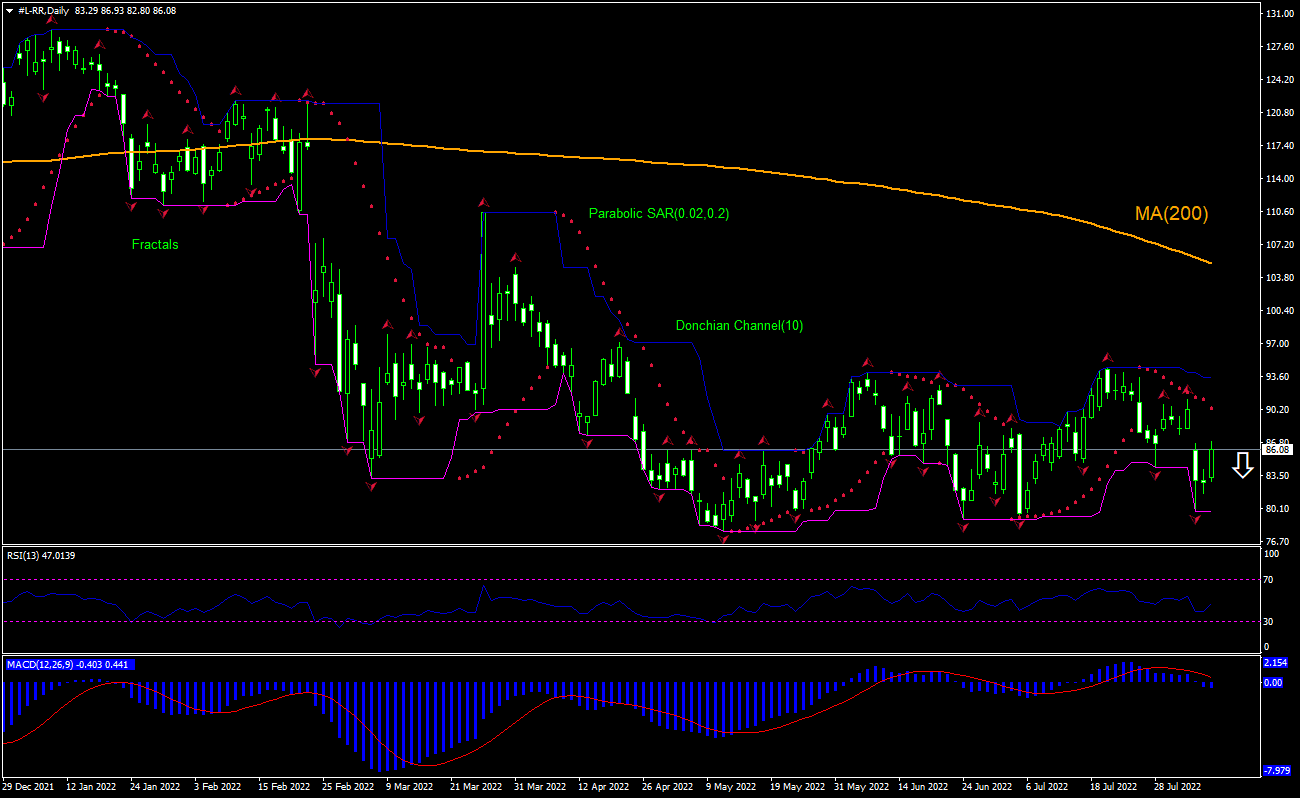The width and height of the screenshot is (1300, 798).
Task: Select the highlighted MACD(12,26,9) title
Action: [70, 664]
